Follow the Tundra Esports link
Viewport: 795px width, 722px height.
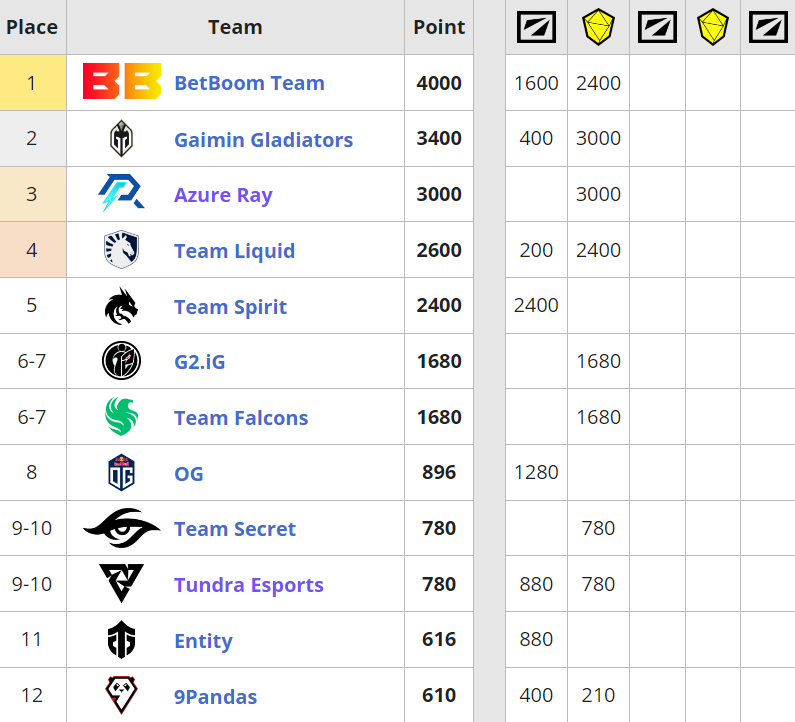(x=248, y=585)
